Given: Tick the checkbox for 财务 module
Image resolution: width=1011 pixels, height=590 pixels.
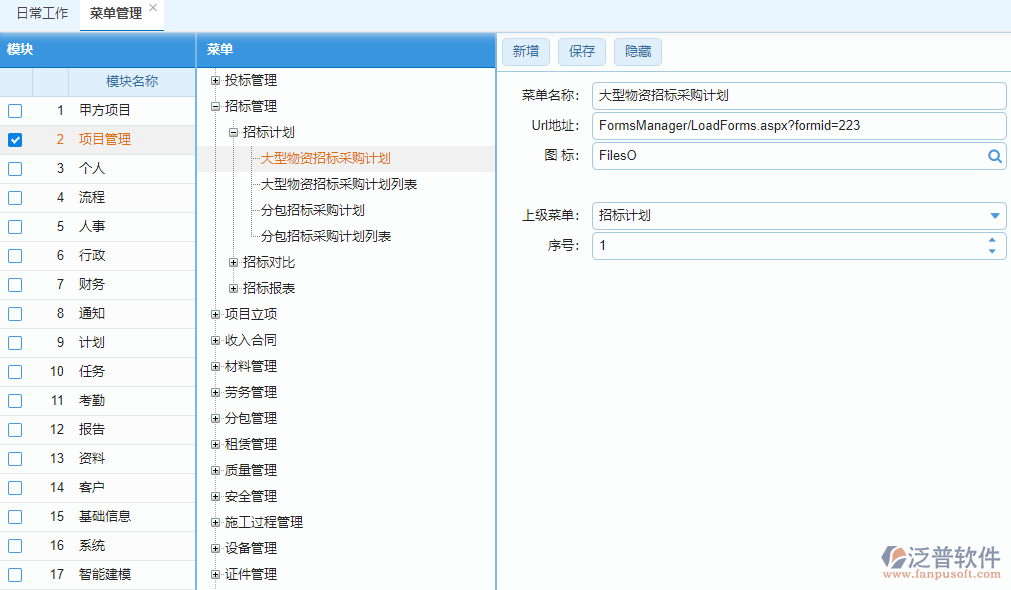Looking at the screenshot, I should point(15,285).
